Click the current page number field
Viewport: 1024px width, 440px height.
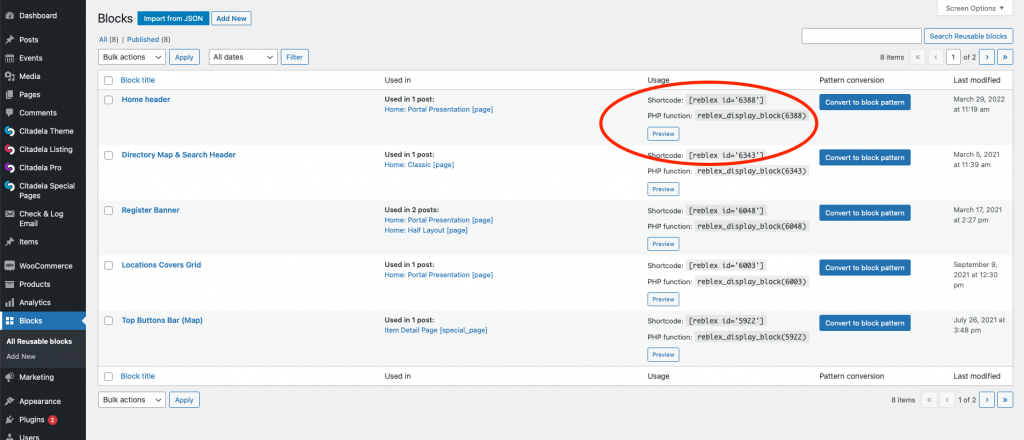click(954, 57)
